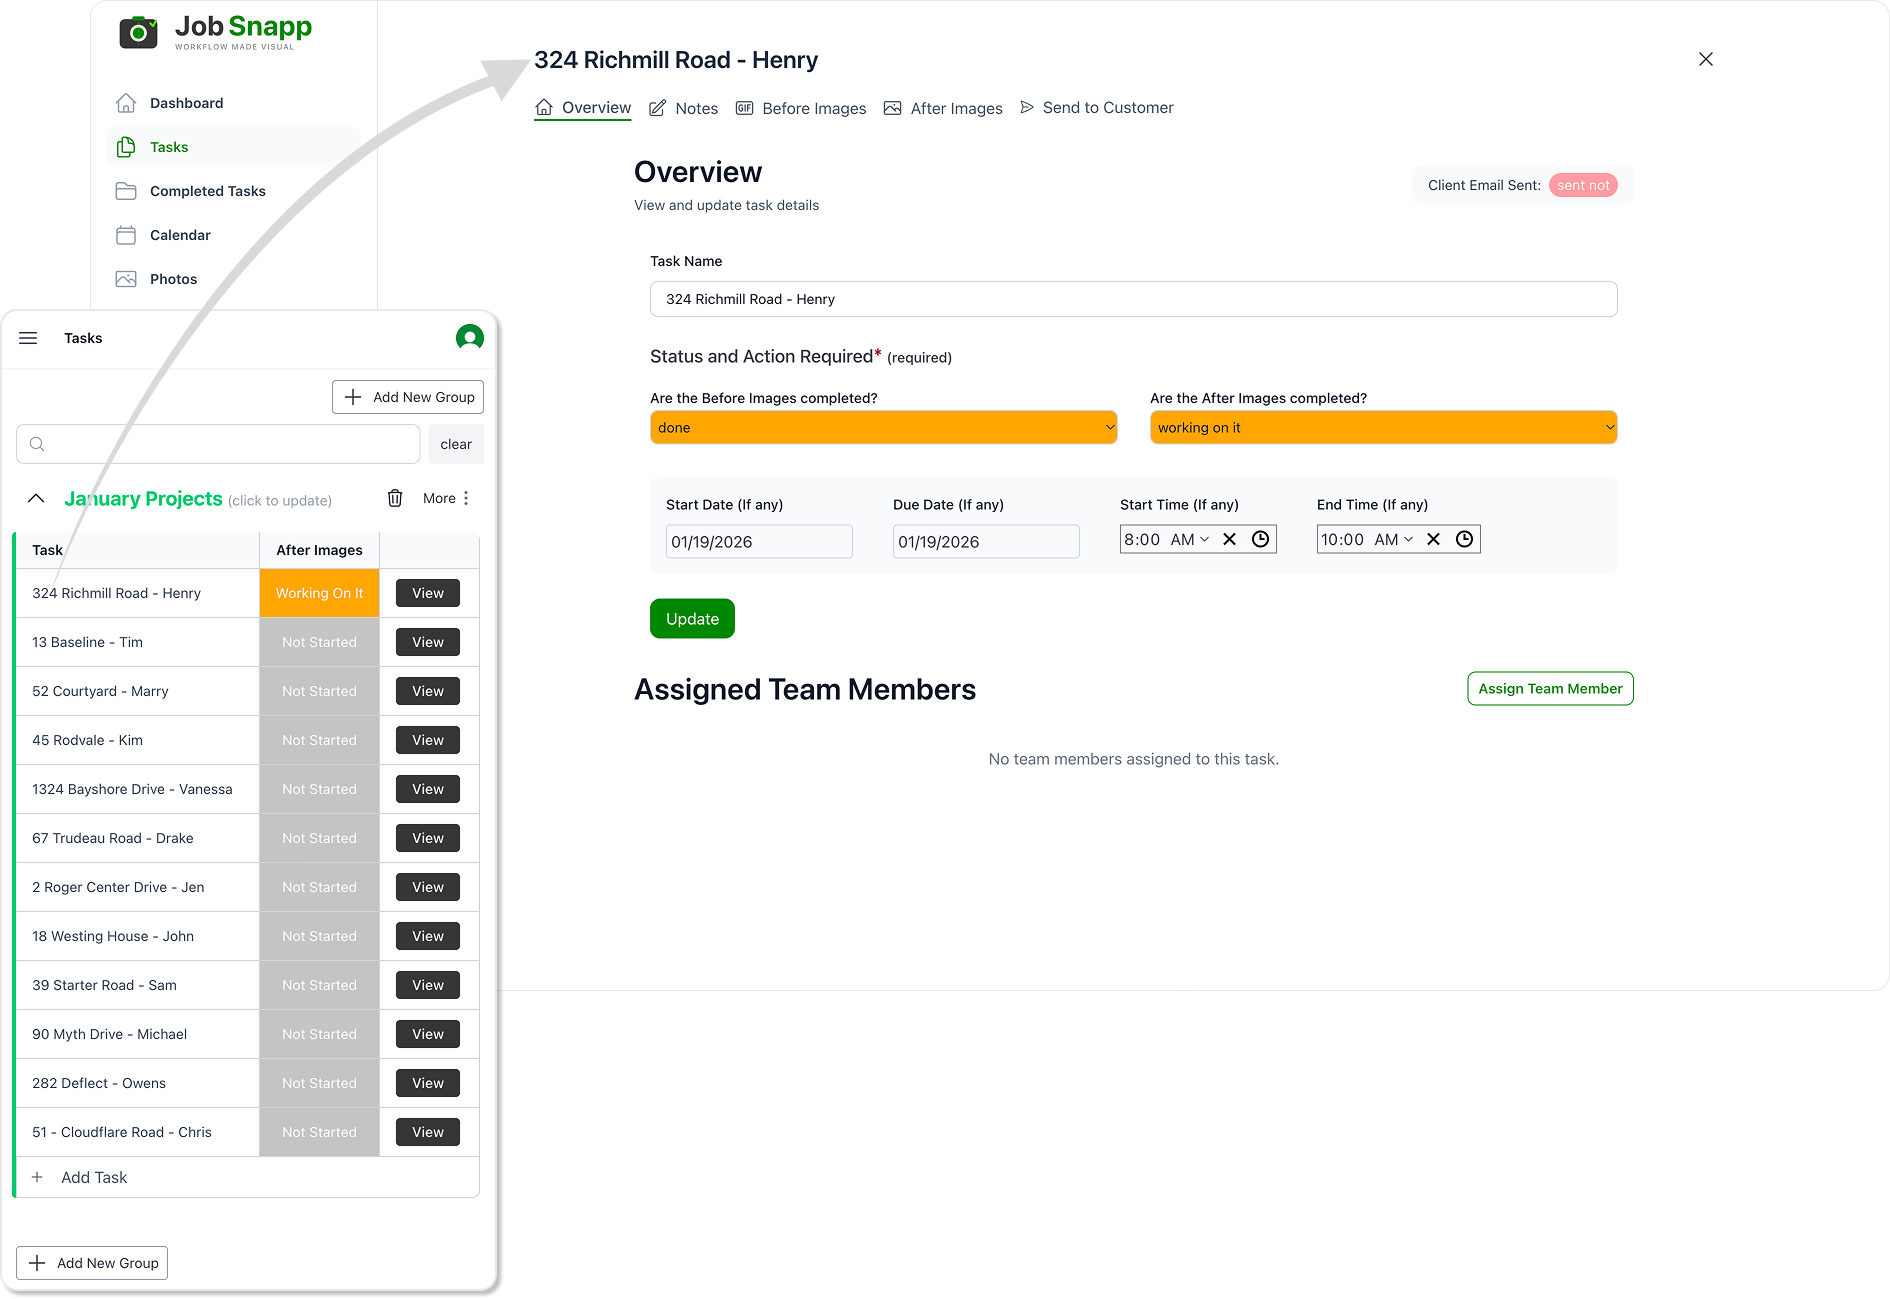Open More options for January Projects
Viewport: 1890px width, 1299px height.
445,497
